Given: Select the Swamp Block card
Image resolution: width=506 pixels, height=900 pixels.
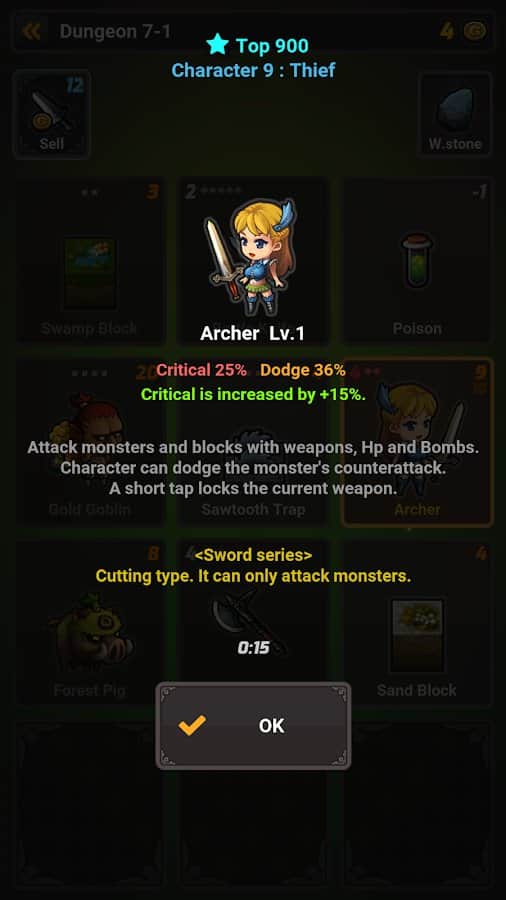Looking at the screenshot, I should click(x=89, y=261).
